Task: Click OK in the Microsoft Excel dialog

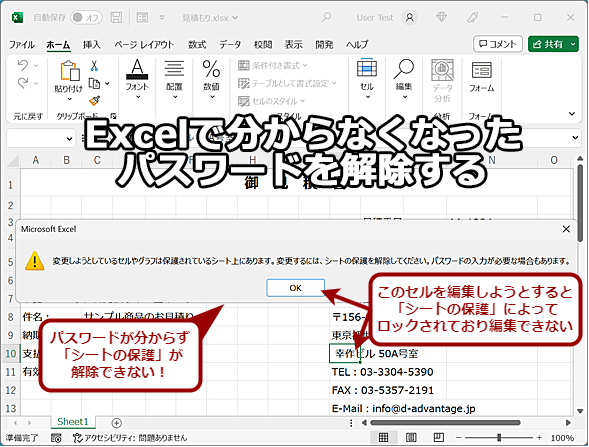Action: click(296, 288)
